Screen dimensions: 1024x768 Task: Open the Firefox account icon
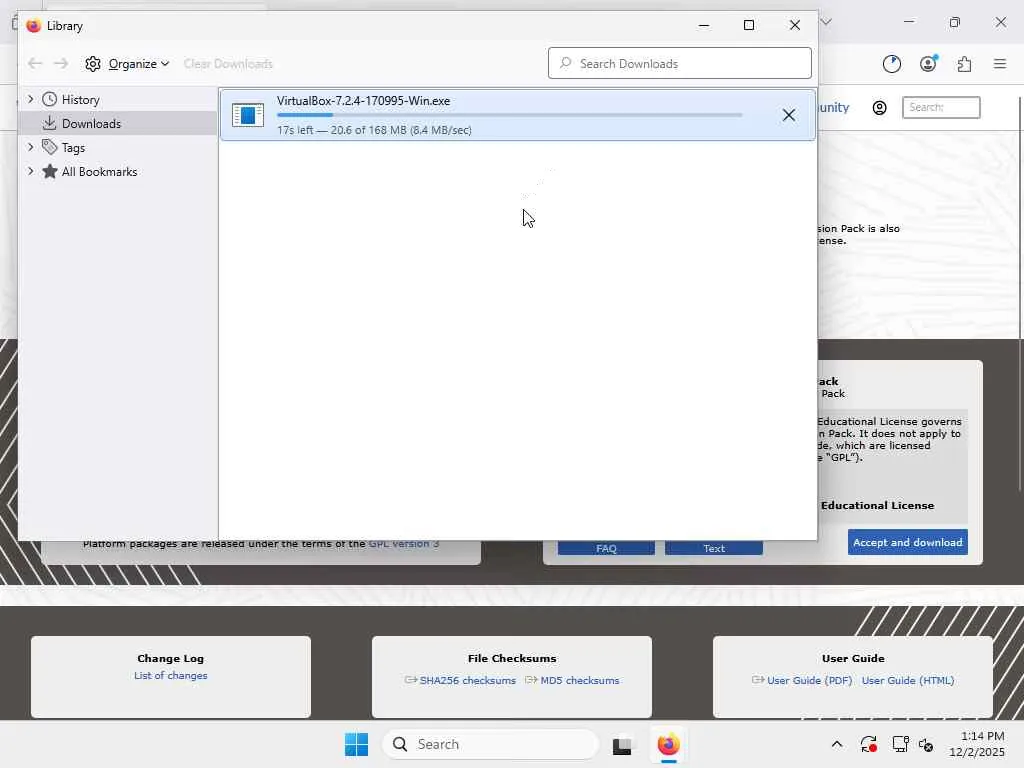tap(928, 63)
